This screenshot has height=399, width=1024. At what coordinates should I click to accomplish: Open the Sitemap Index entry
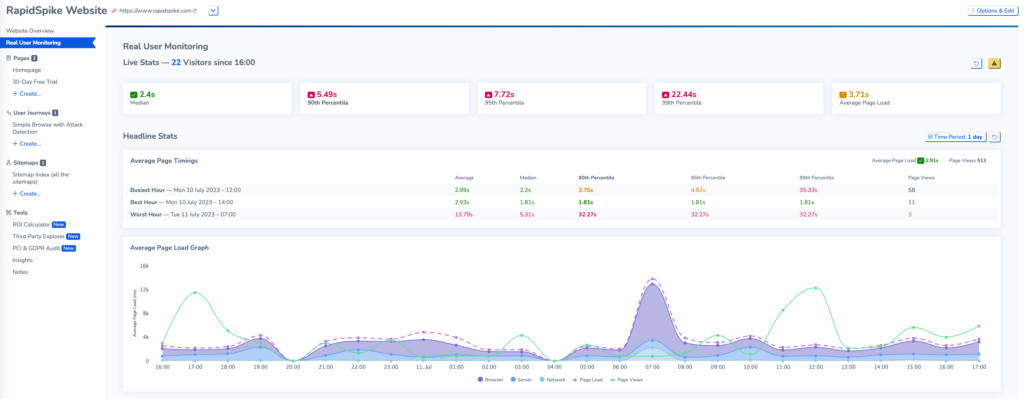(40, 178)
